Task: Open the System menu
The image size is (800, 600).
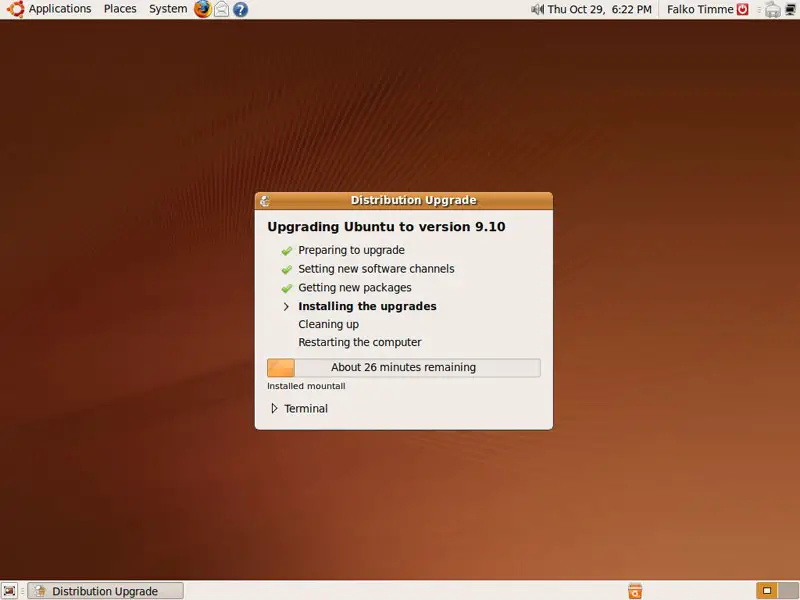Action: click(x=168, y=9)
